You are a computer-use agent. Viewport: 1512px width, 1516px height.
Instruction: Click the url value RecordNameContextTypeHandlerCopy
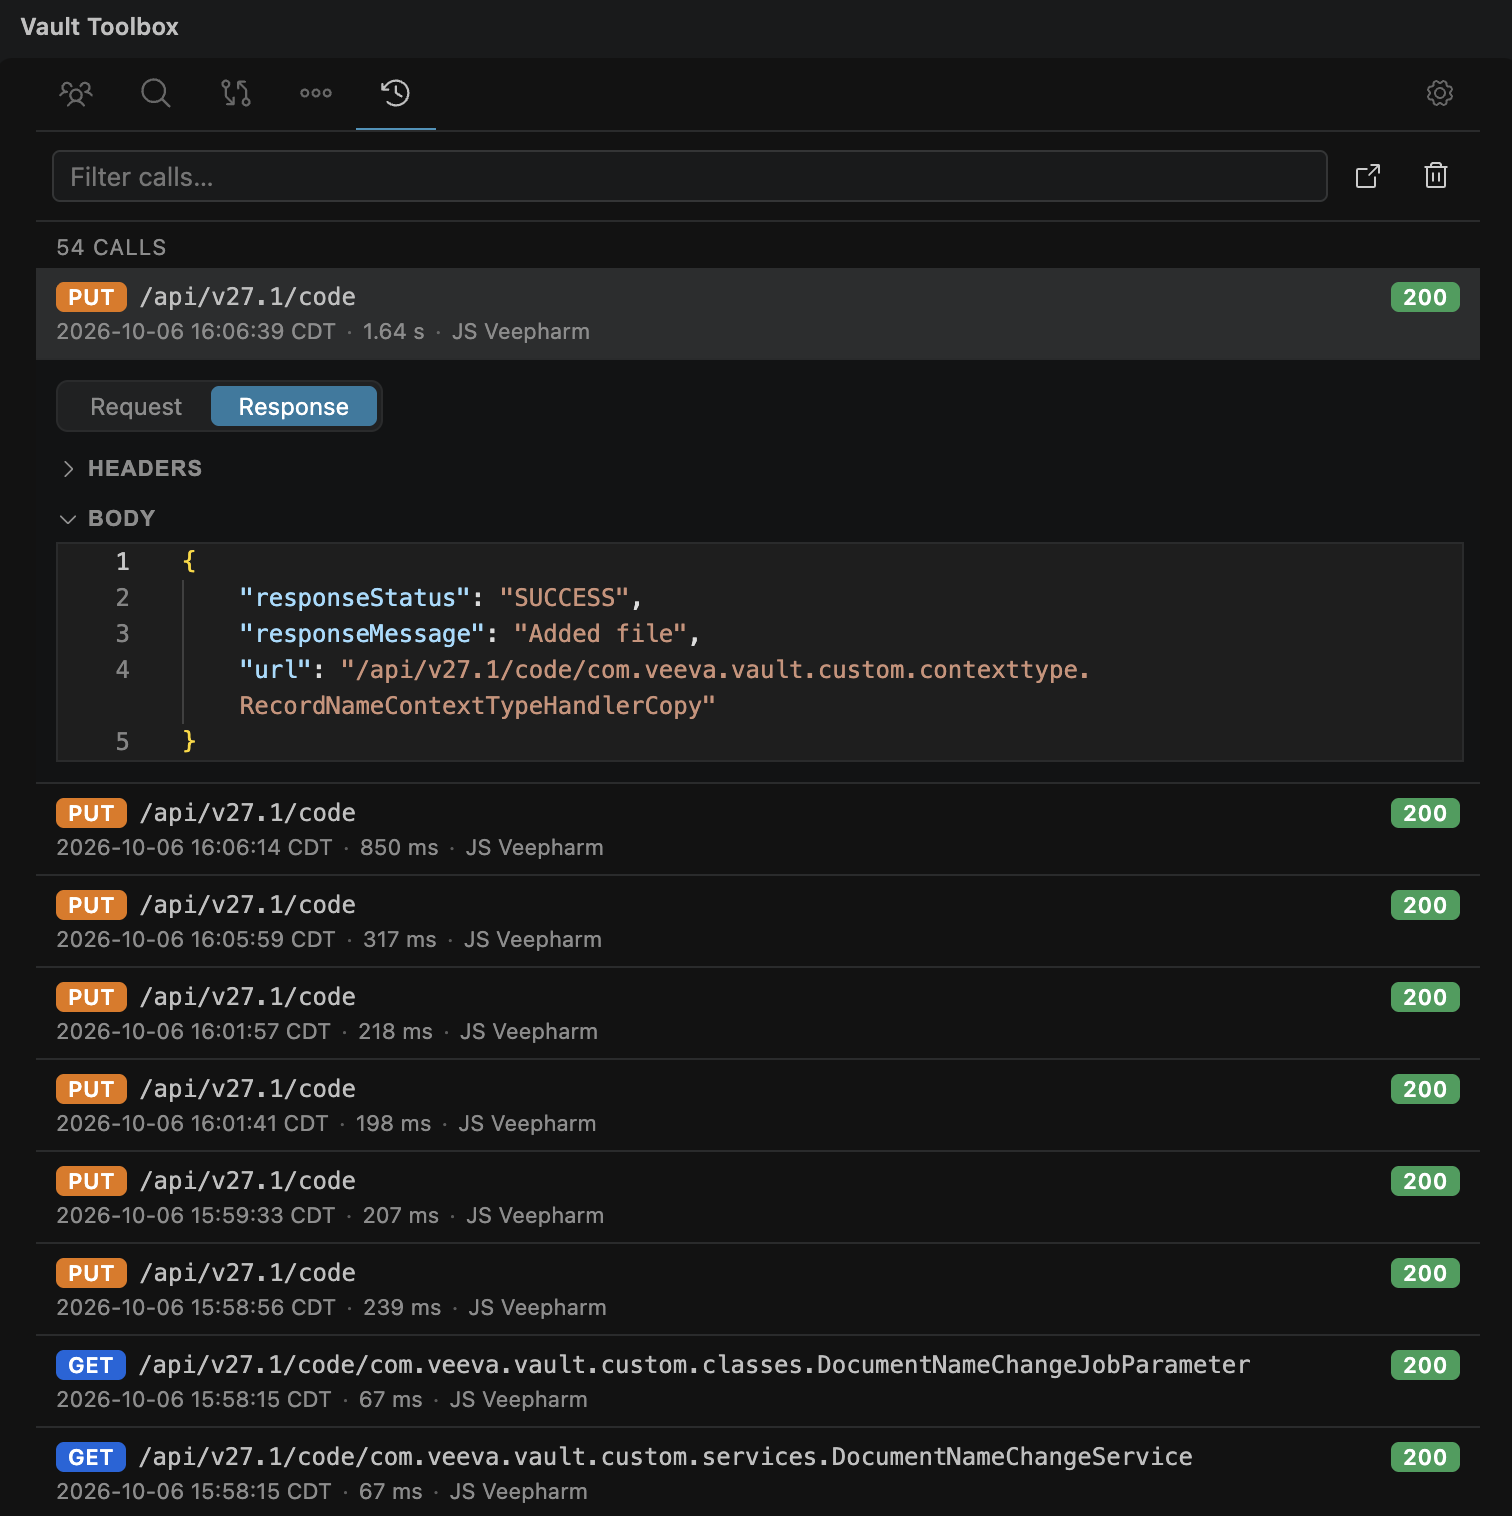click(x=478, y=706)
